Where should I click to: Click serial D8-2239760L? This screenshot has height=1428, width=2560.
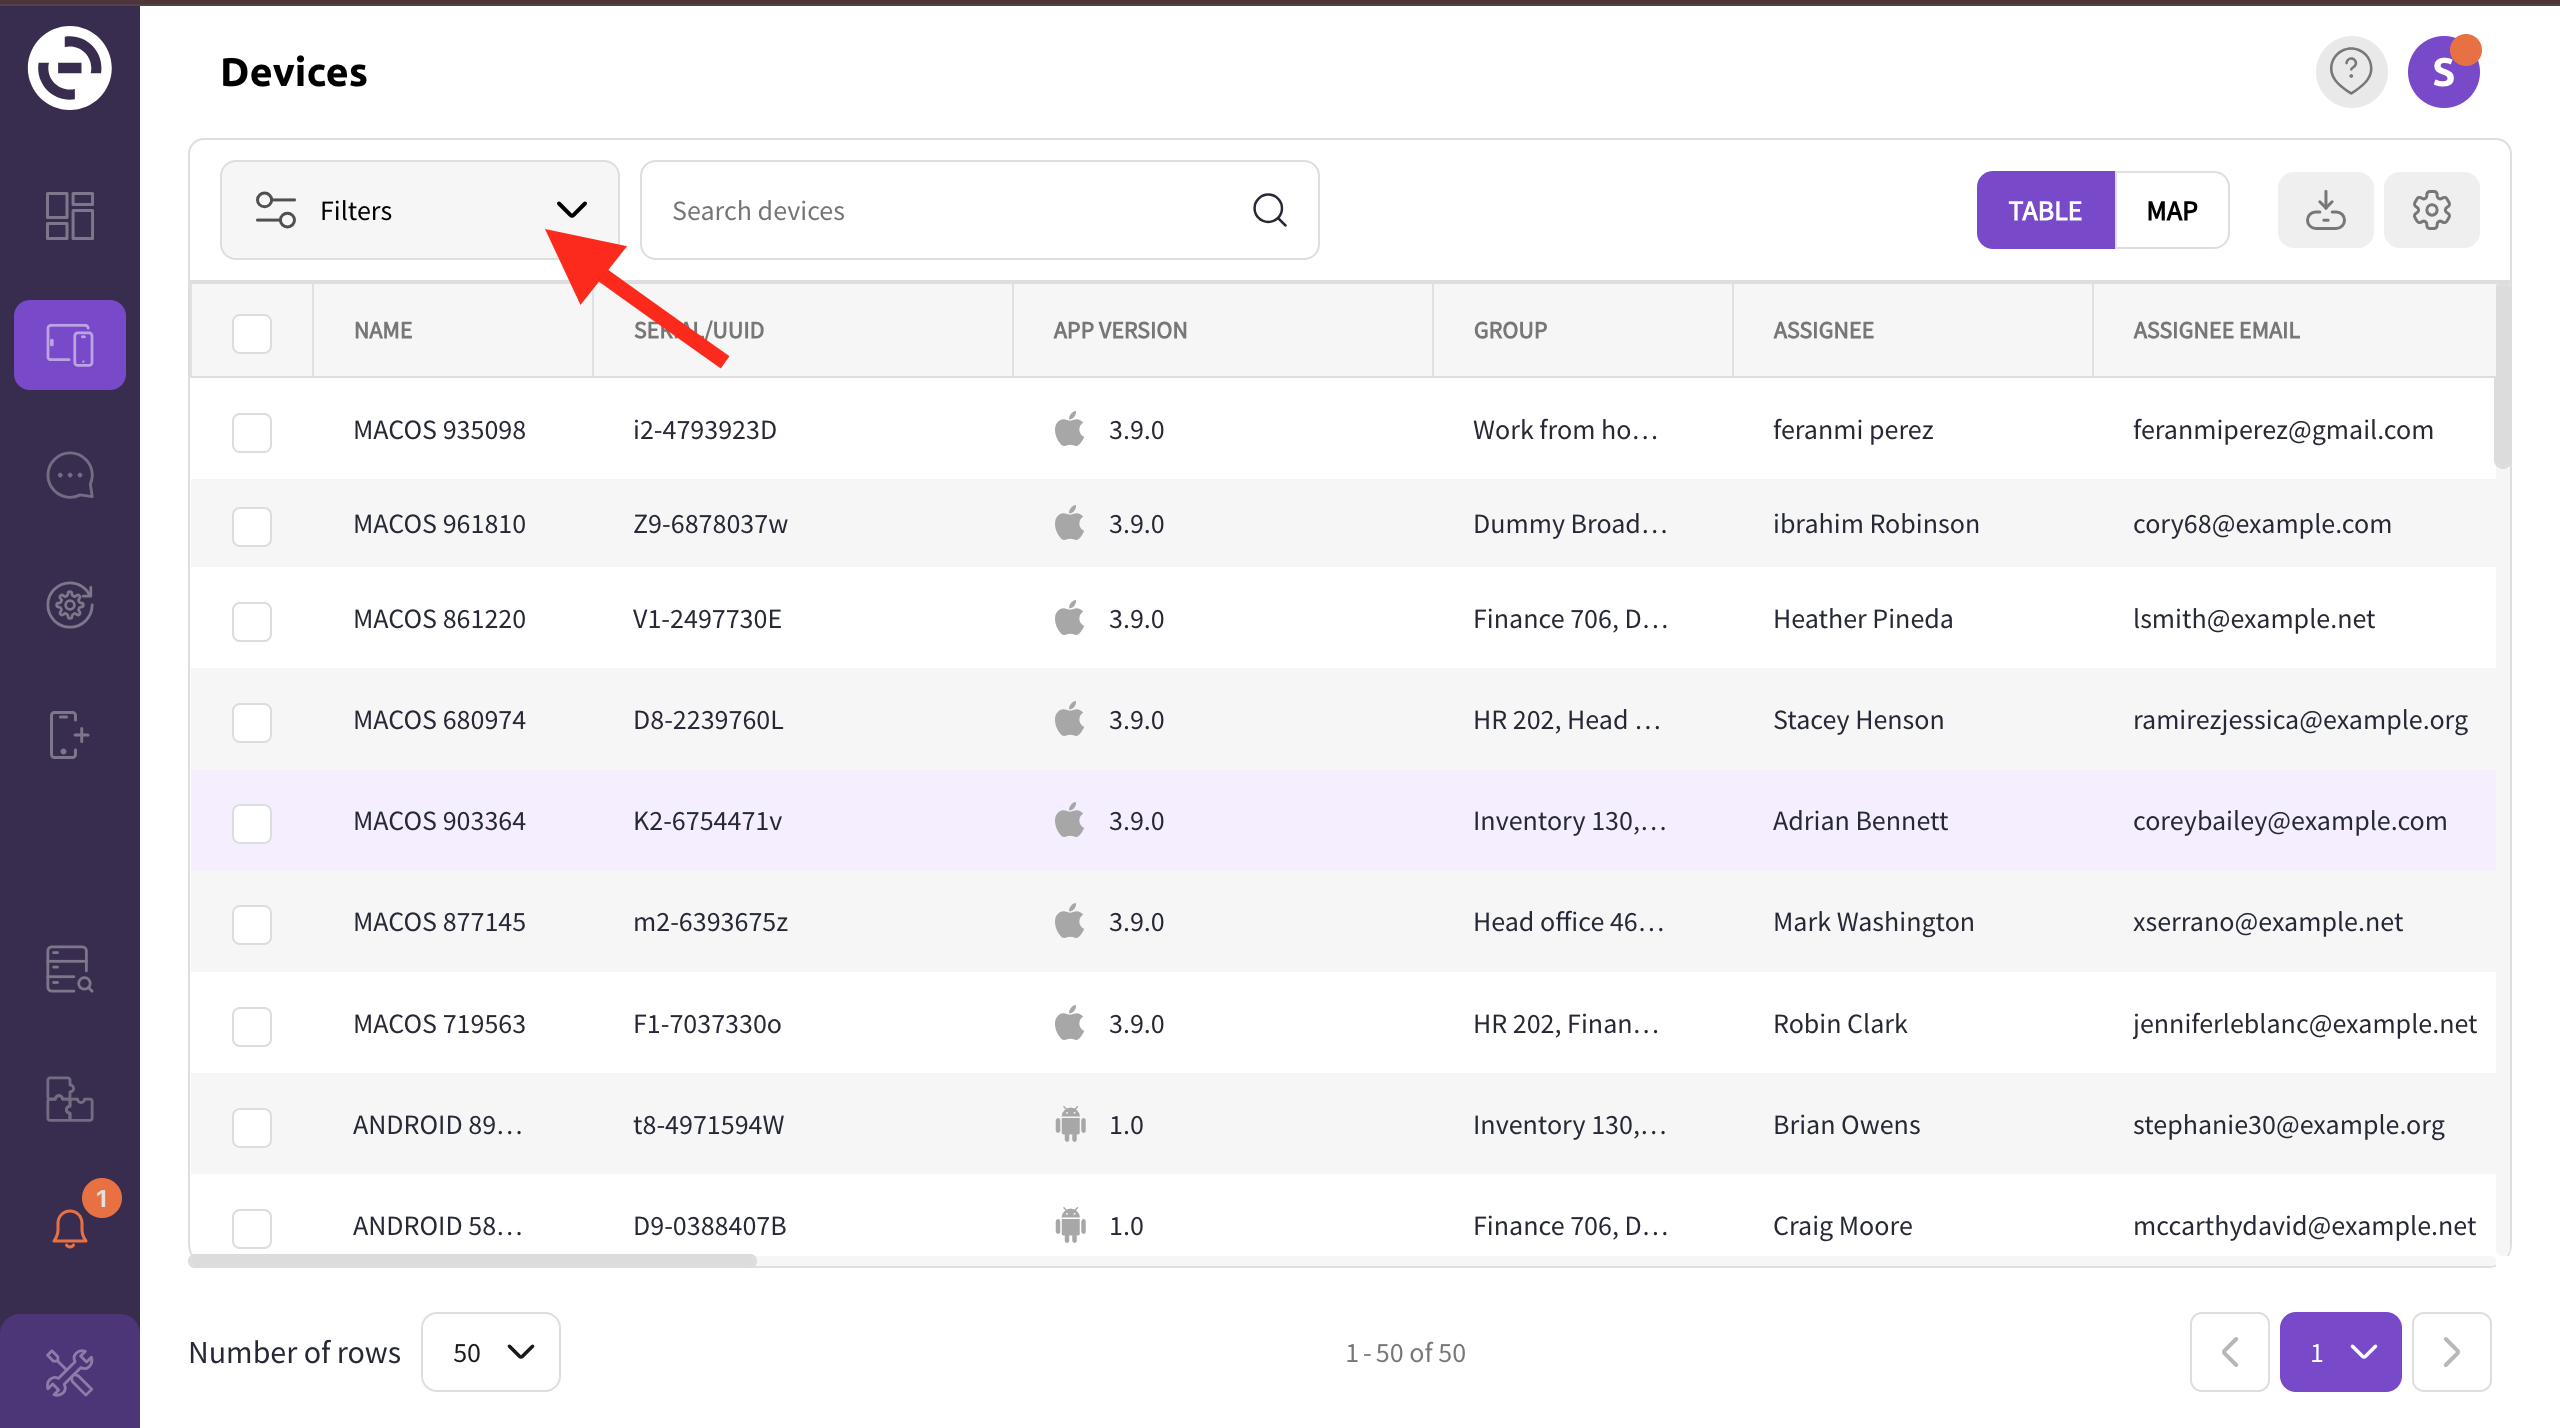tap(708, 720)
